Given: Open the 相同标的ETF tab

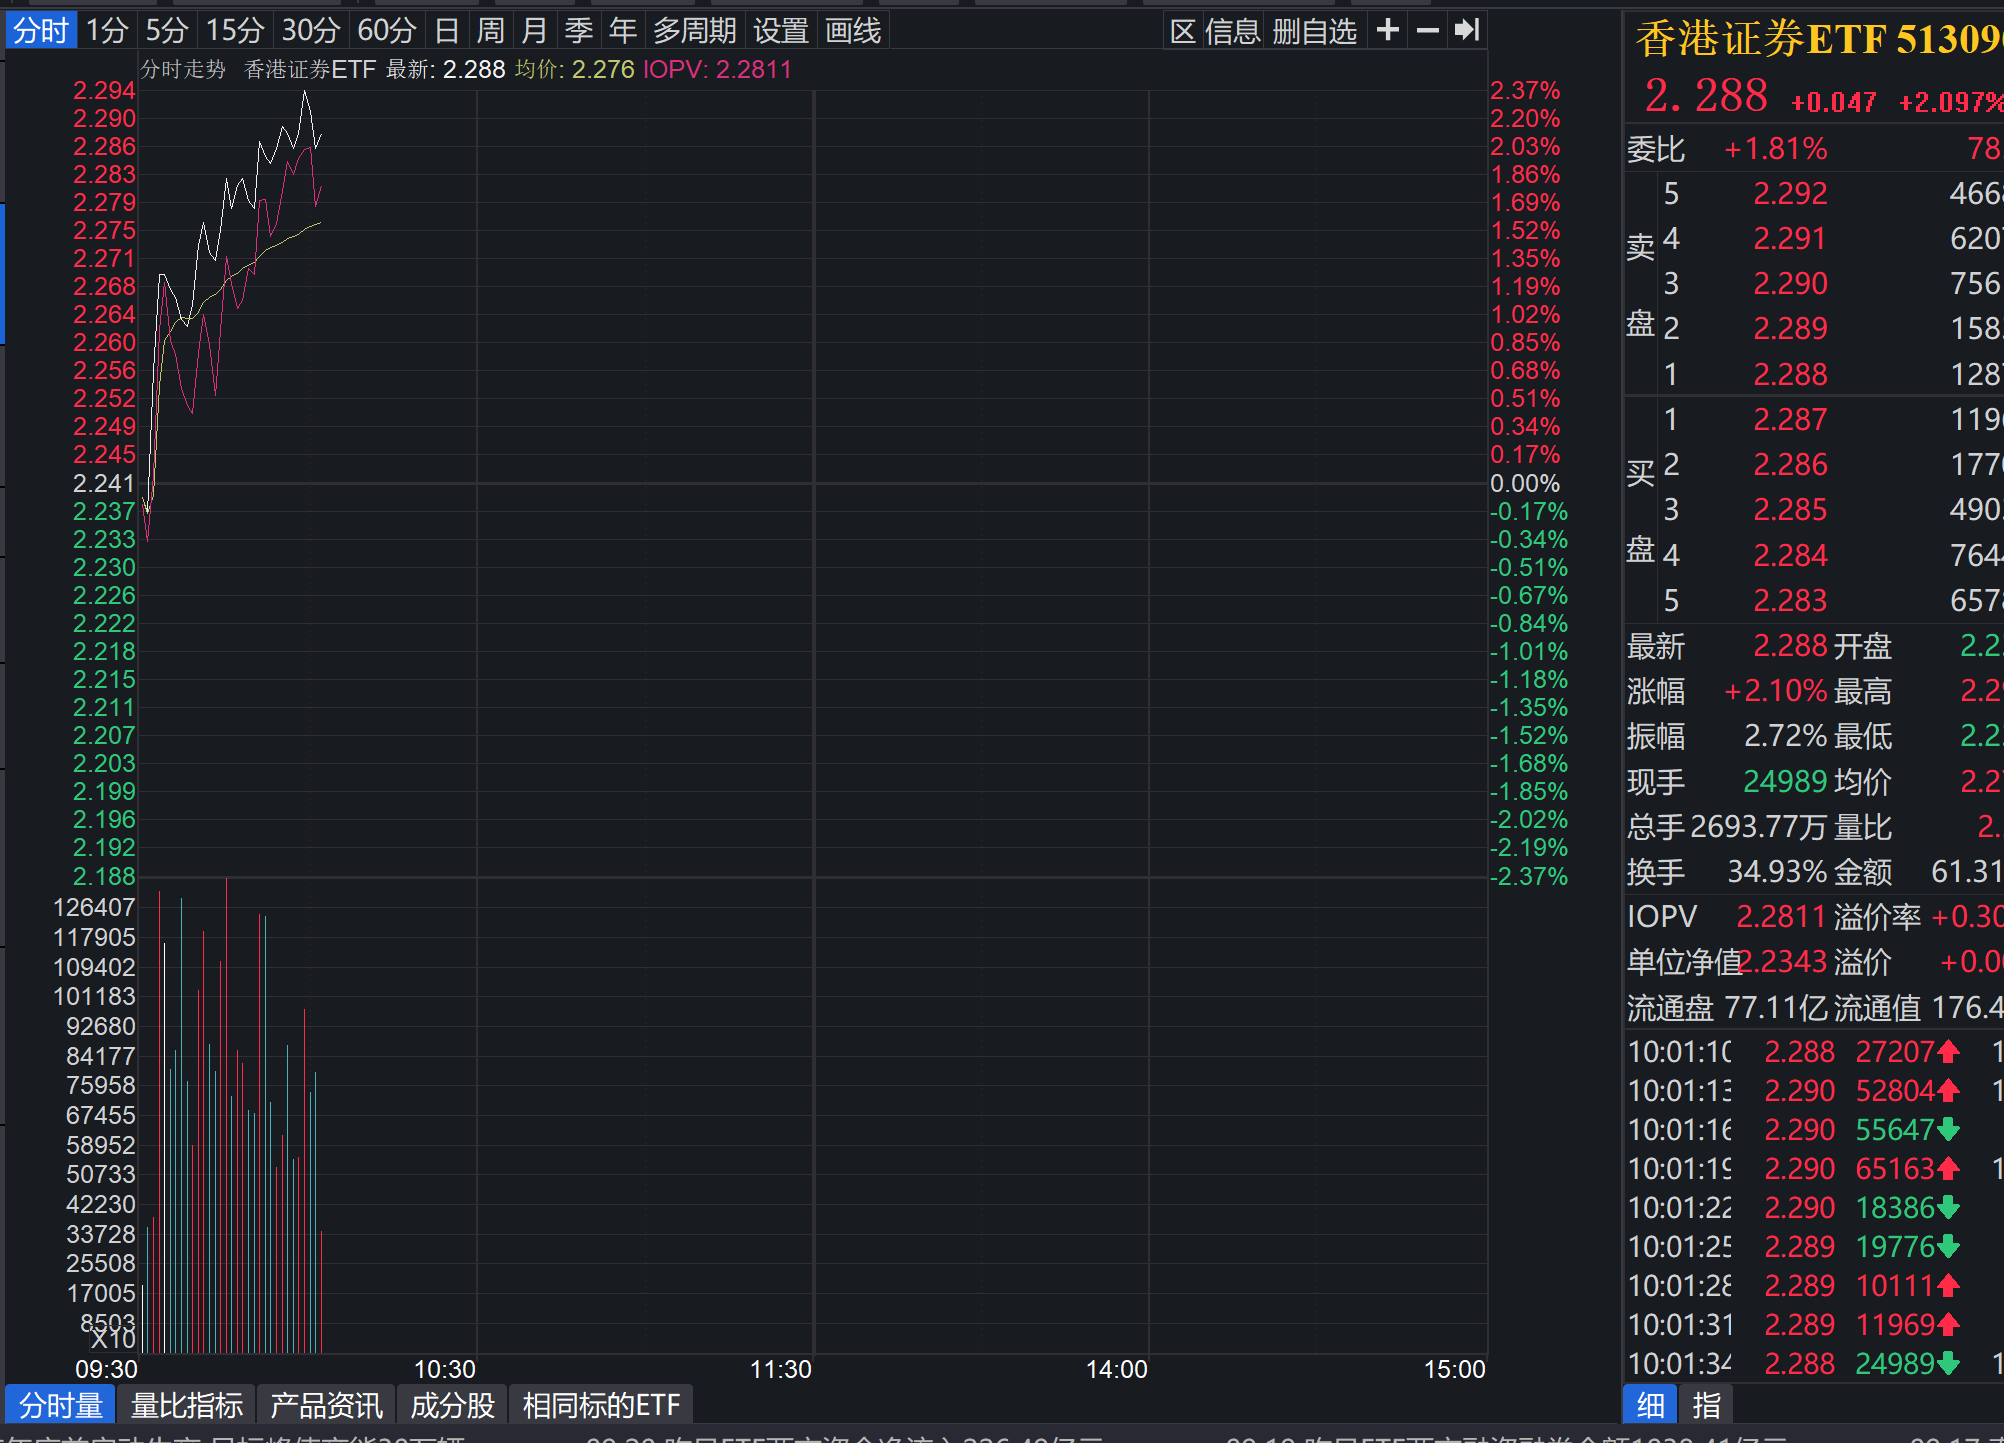Looking at the screenshot, I should pyautogui.click(x=601, y=1405).
